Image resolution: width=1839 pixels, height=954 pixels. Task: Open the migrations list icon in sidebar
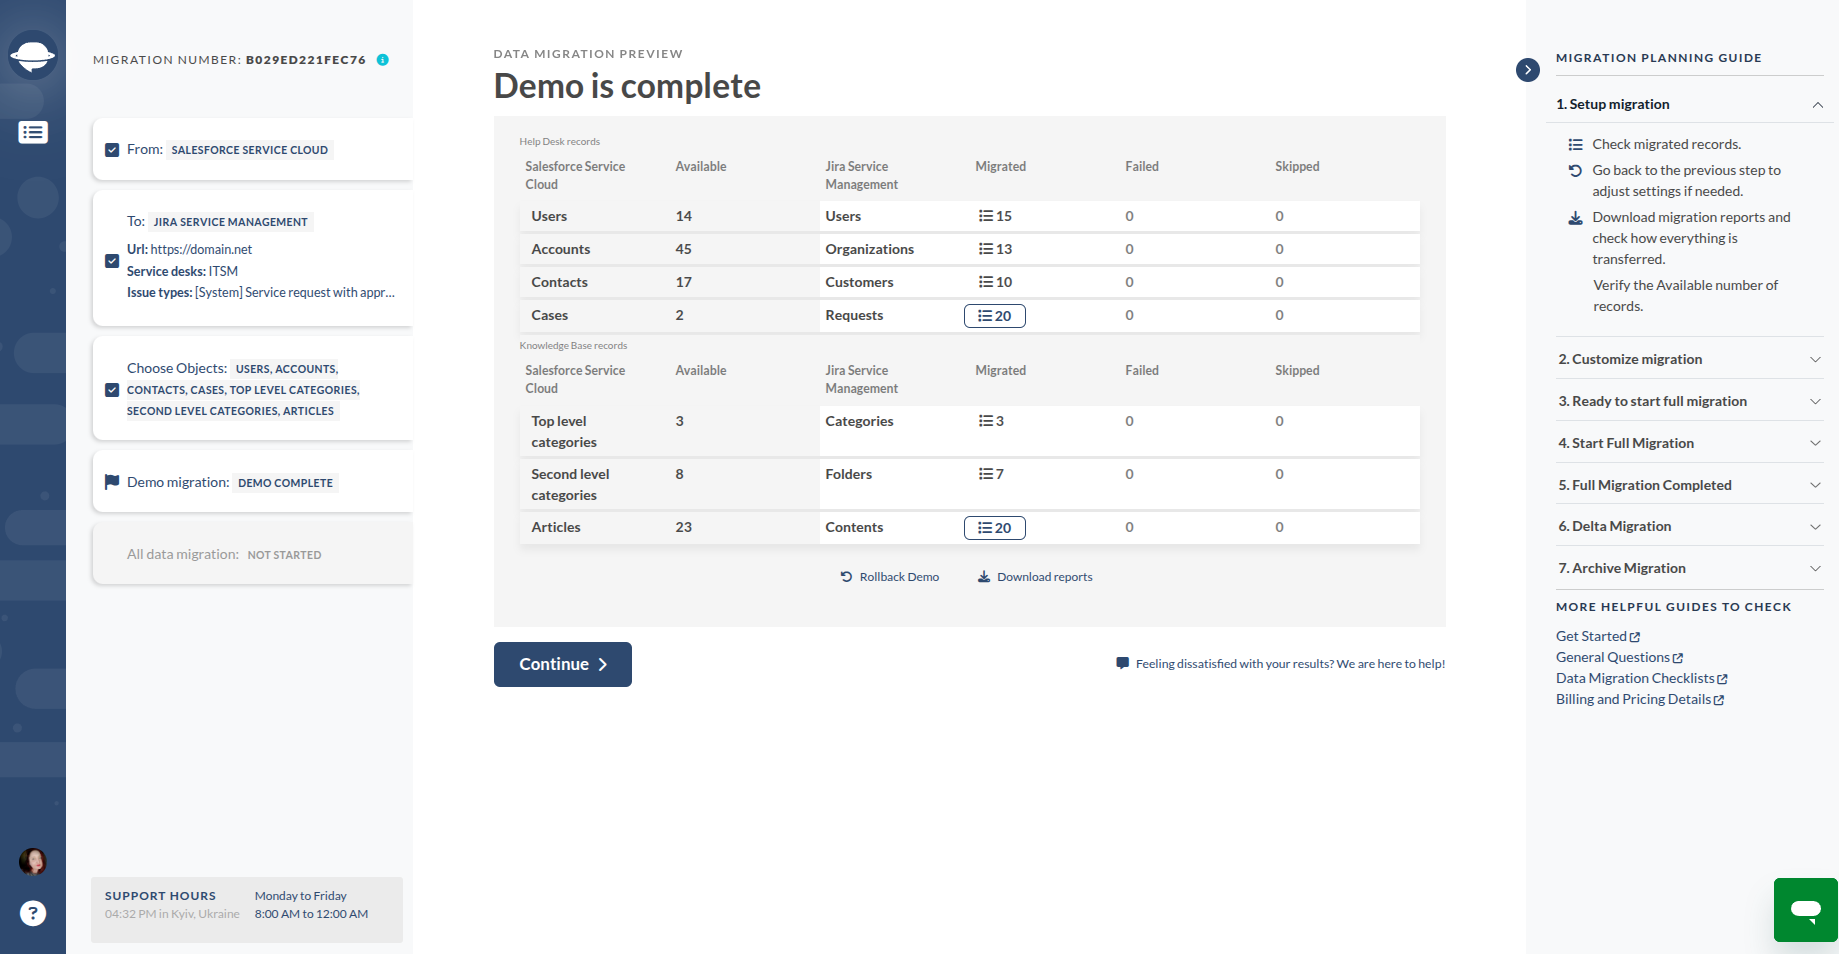click(x=33, y=132)
